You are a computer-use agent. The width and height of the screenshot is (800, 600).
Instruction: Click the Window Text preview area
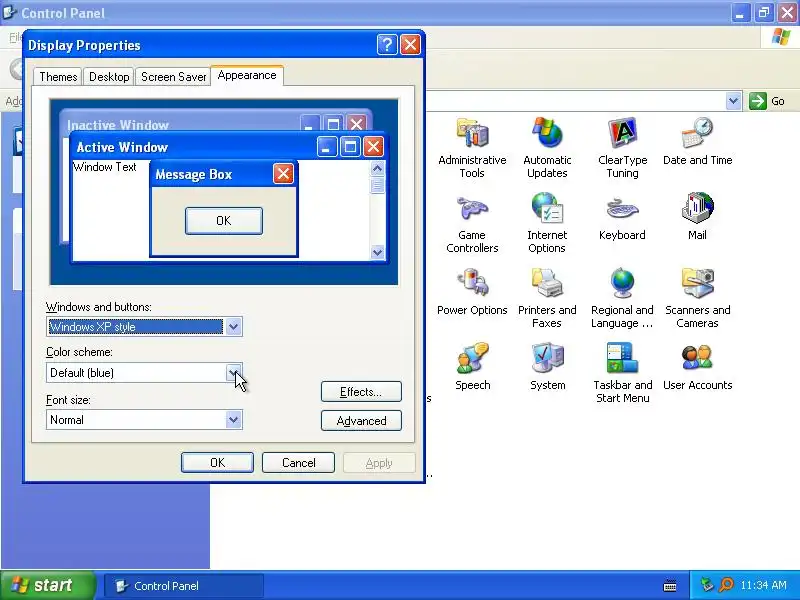pyautogui.click(x=105, y=167)
